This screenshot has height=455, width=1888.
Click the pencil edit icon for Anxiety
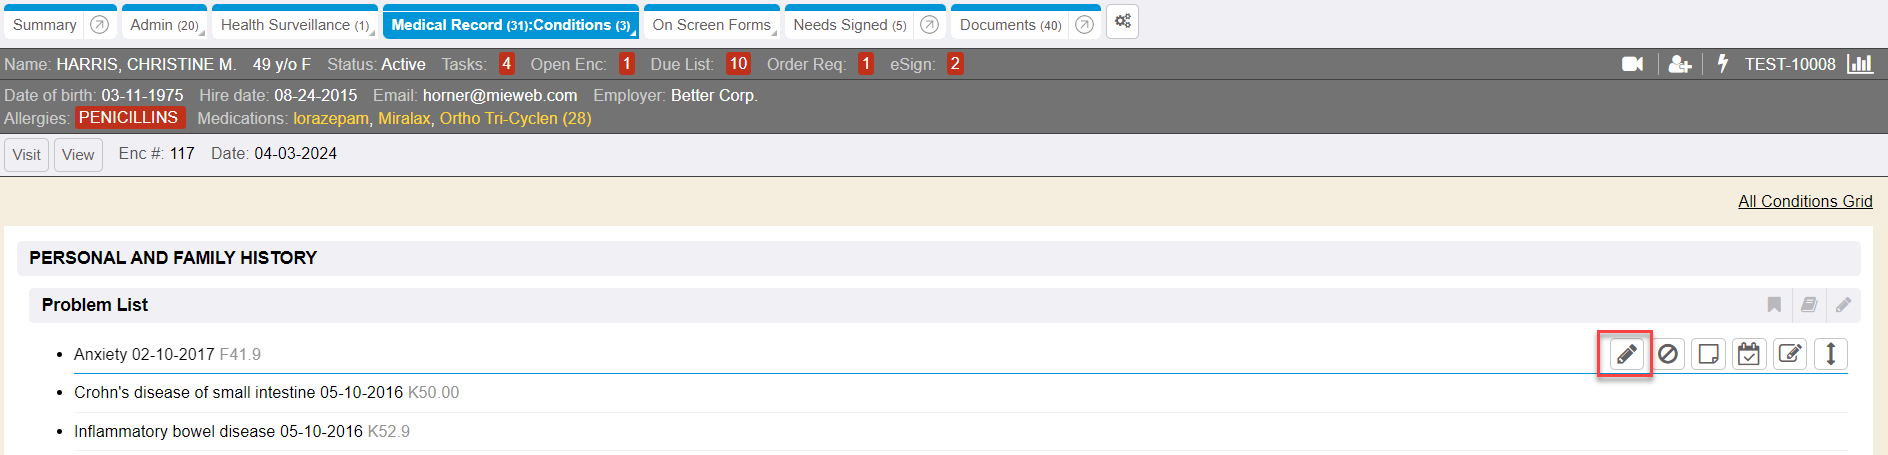[x=1626, y=354]
